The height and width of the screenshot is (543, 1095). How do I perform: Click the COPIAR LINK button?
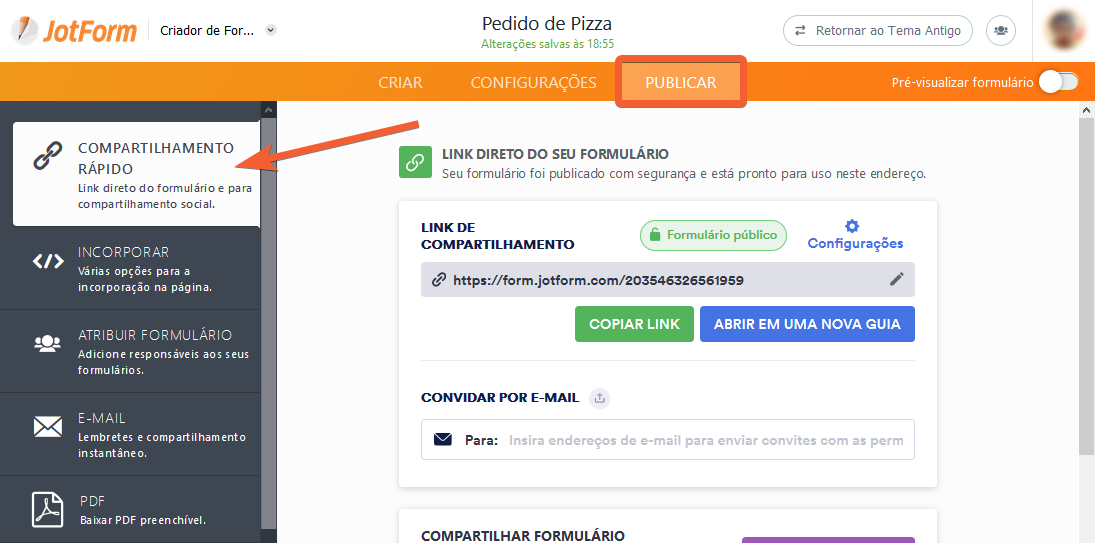coord(634,324)
